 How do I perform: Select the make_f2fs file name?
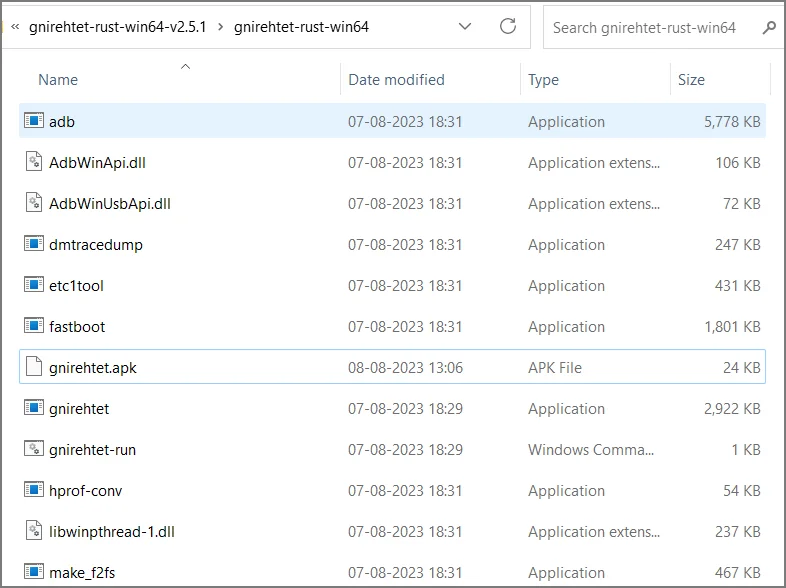pyautogui.click(x=82, y=572)
